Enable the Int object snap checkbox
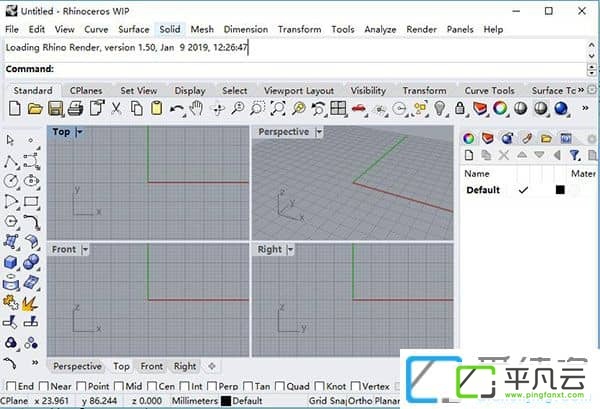600x409 pixels. pyautogui.click(x=184, y=386)
